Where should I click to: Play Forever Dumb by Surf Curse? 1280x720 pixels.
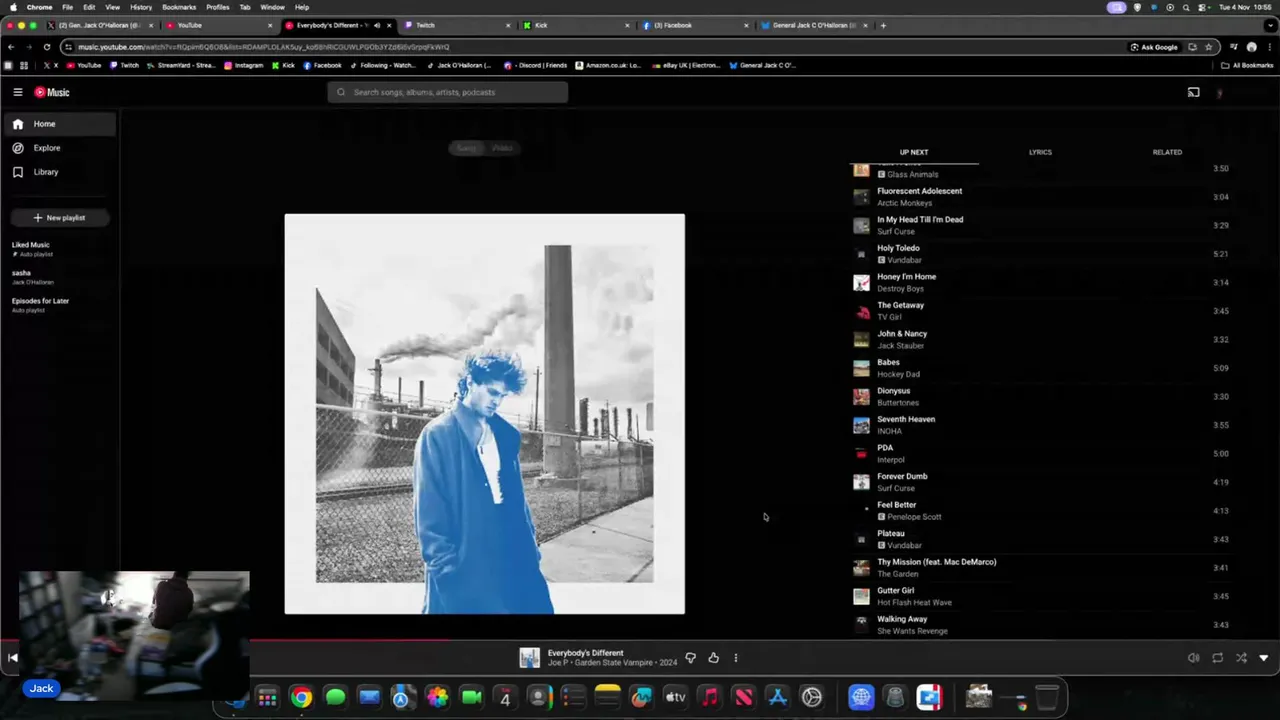coord(1040,482)
